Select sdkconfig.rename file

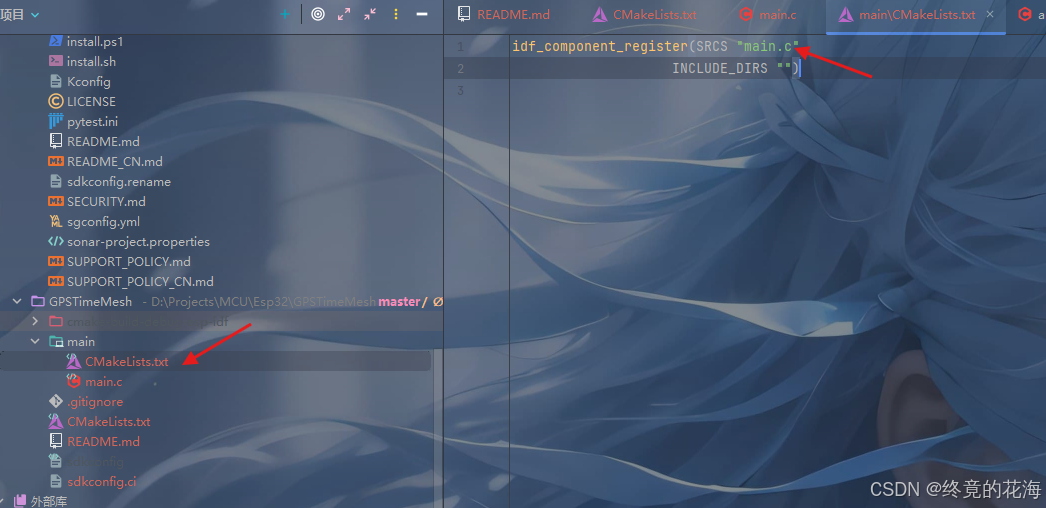tap(119, 181)
